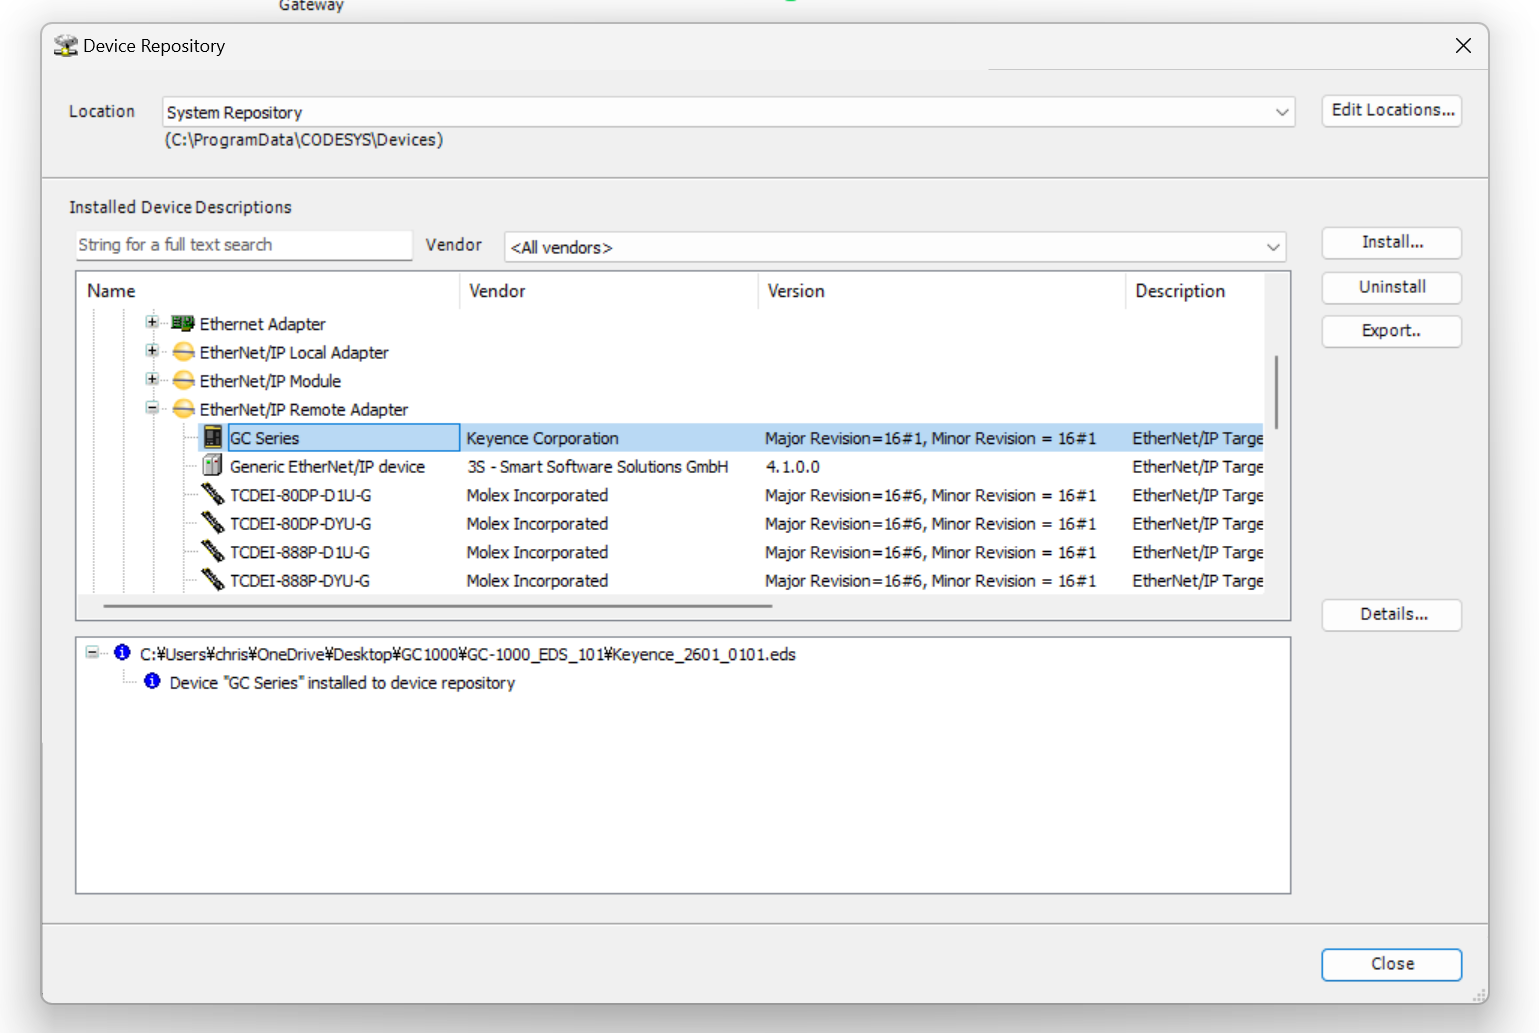Sort by the Version column header
Screen dimensions: 1539x1033
[941, 291]
